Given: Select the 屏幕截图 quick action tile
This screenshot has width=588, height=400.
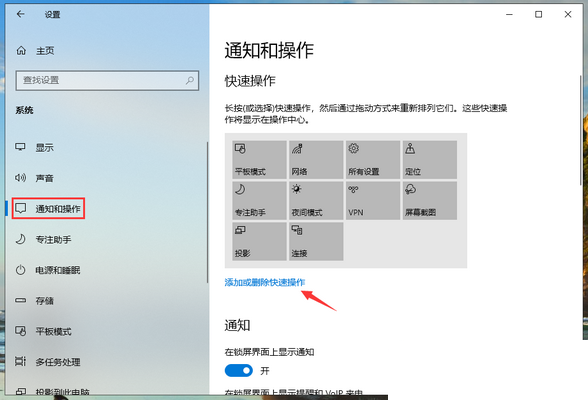Looking at the screenshot, I should tap(430, 201).
